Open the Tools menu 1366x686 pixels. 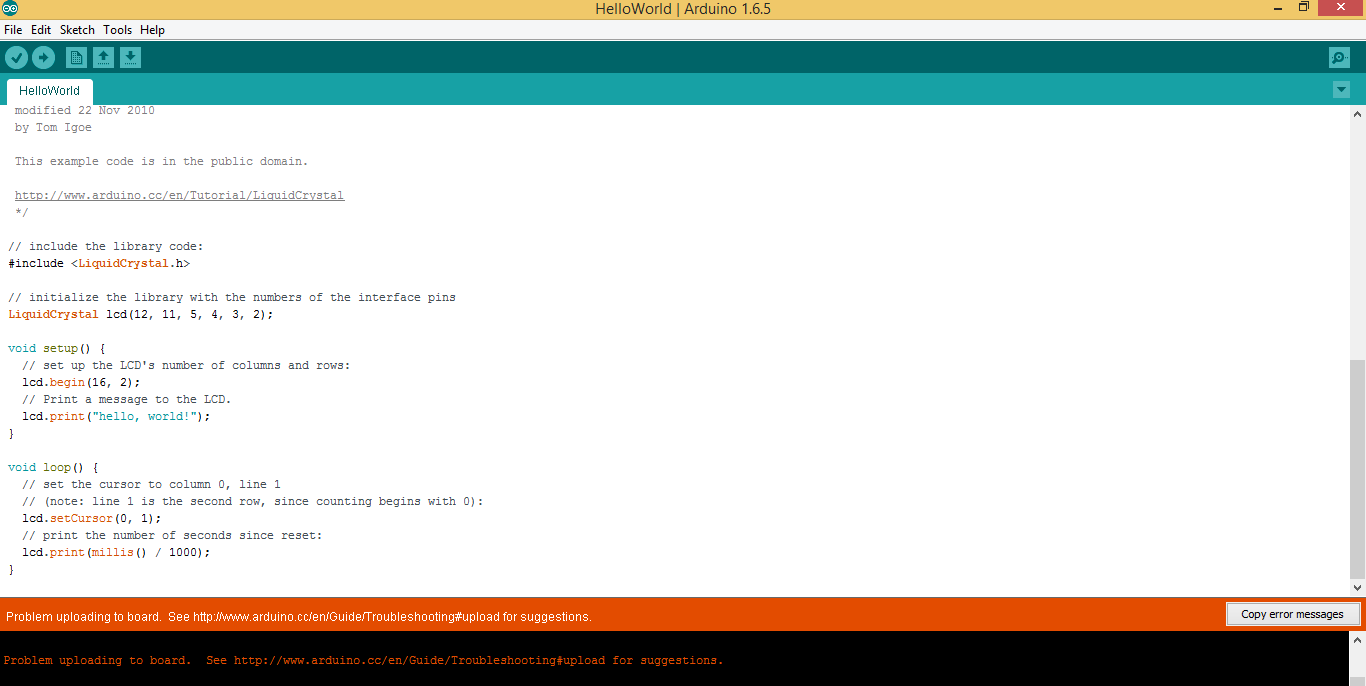(x=117, y=30)
